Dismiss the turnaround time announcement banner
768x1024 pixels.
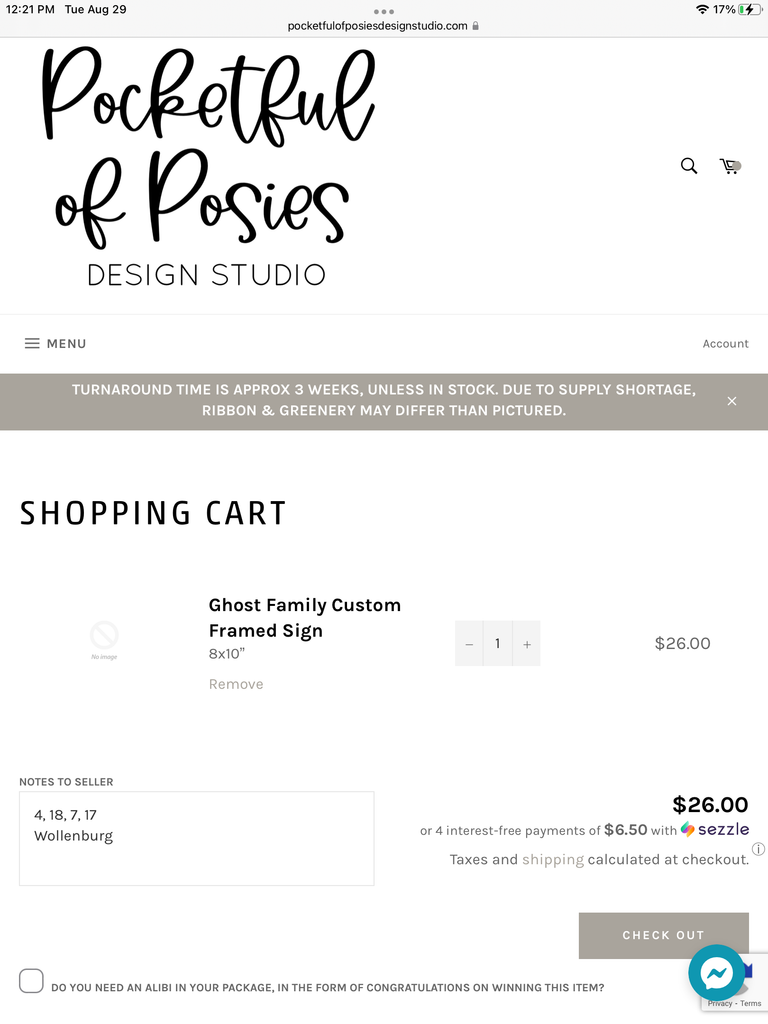pos(731,401)
